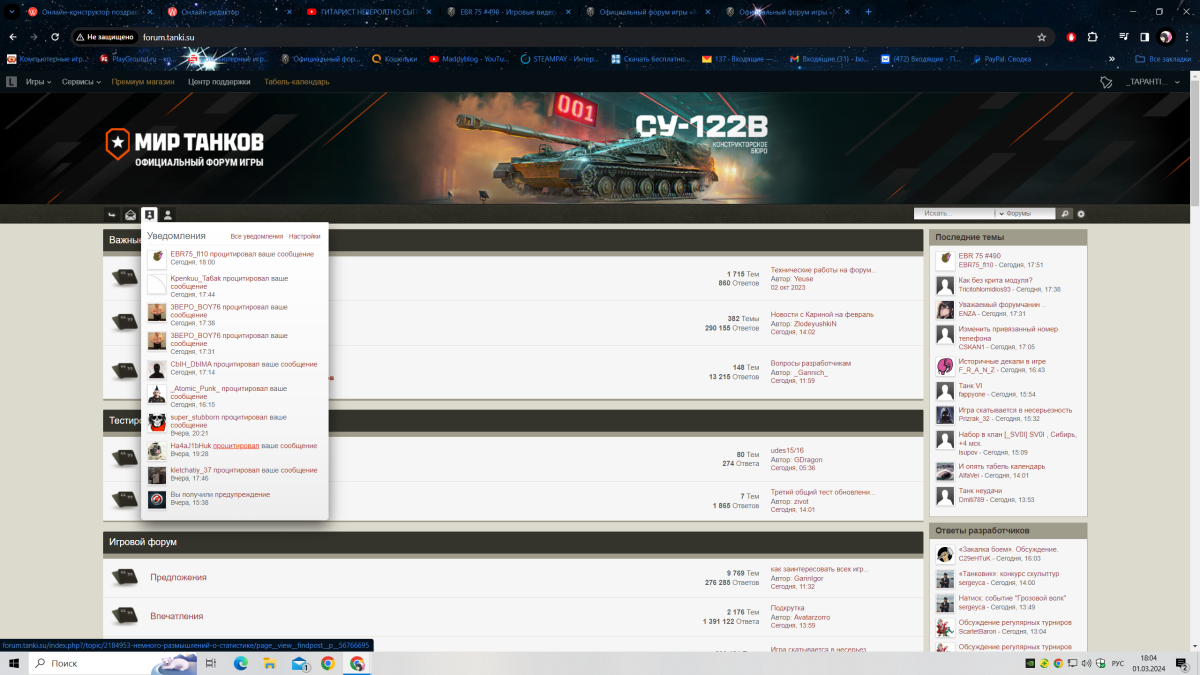The width and height of the screenshot is (1200, 675).
Task: Click the forum search field 'Искать...'
Action: 955,213
